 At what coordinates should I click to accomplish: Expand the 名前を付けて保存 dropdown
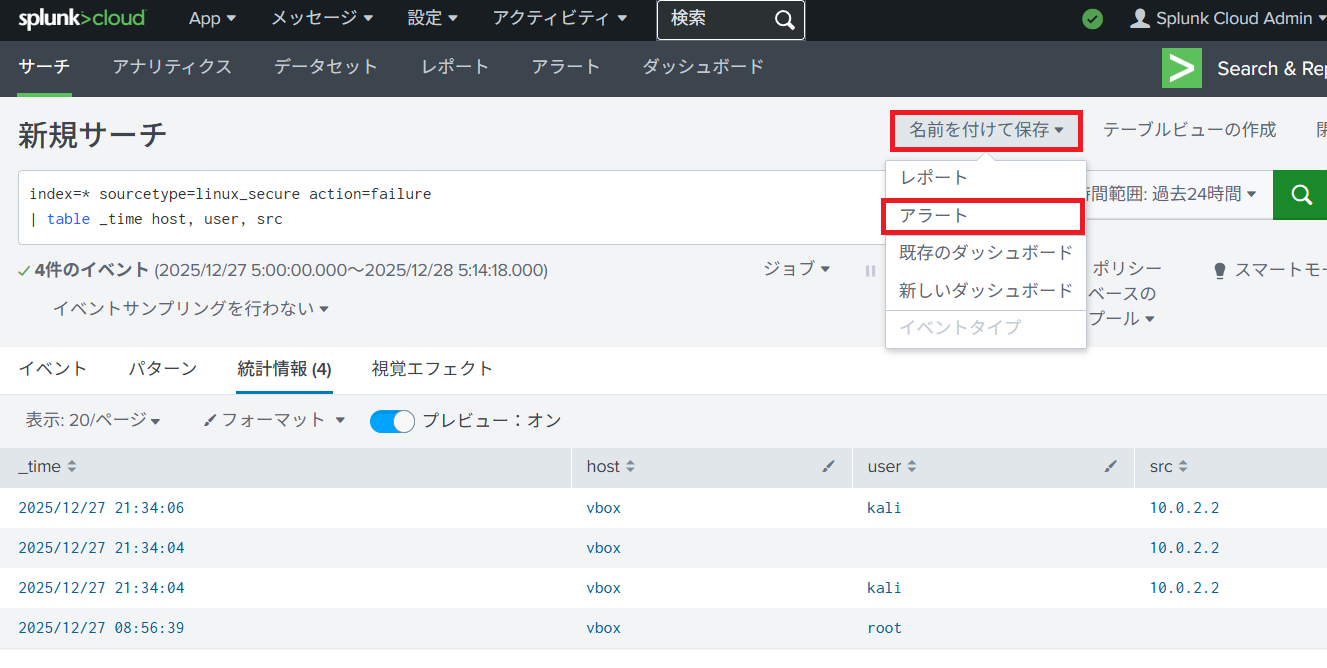985,130
